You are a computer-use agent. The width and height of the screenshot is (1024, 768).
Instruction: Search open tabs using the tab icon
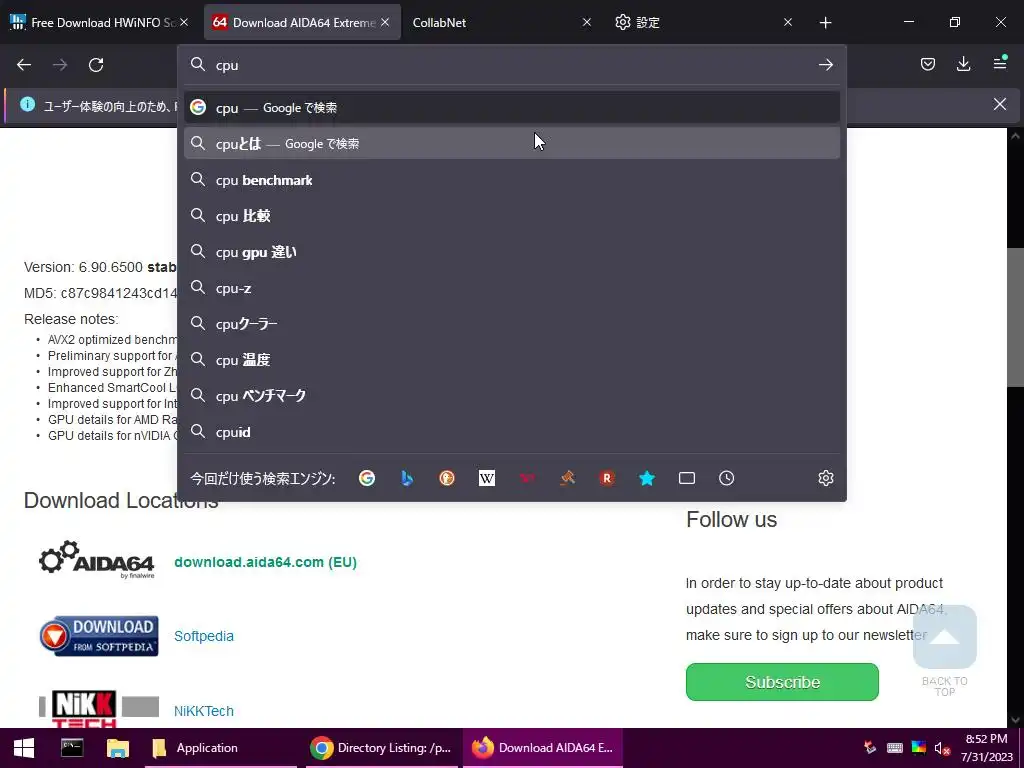(687, 478)
